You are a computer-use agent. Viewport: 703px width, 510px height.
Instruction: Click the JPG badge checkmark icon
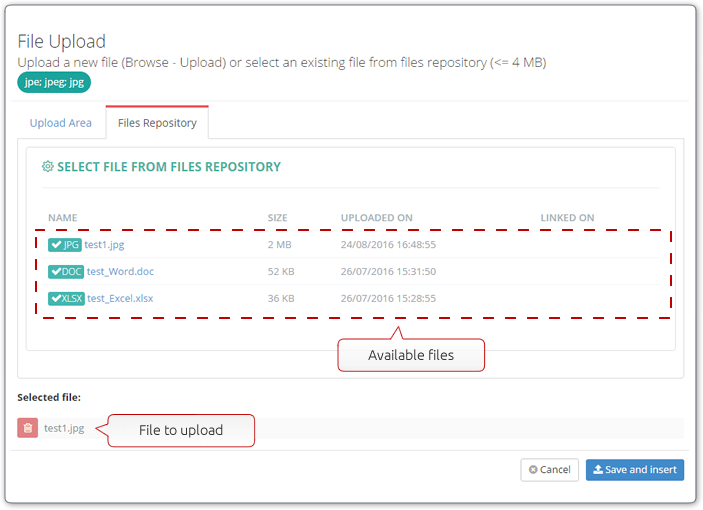56,245
